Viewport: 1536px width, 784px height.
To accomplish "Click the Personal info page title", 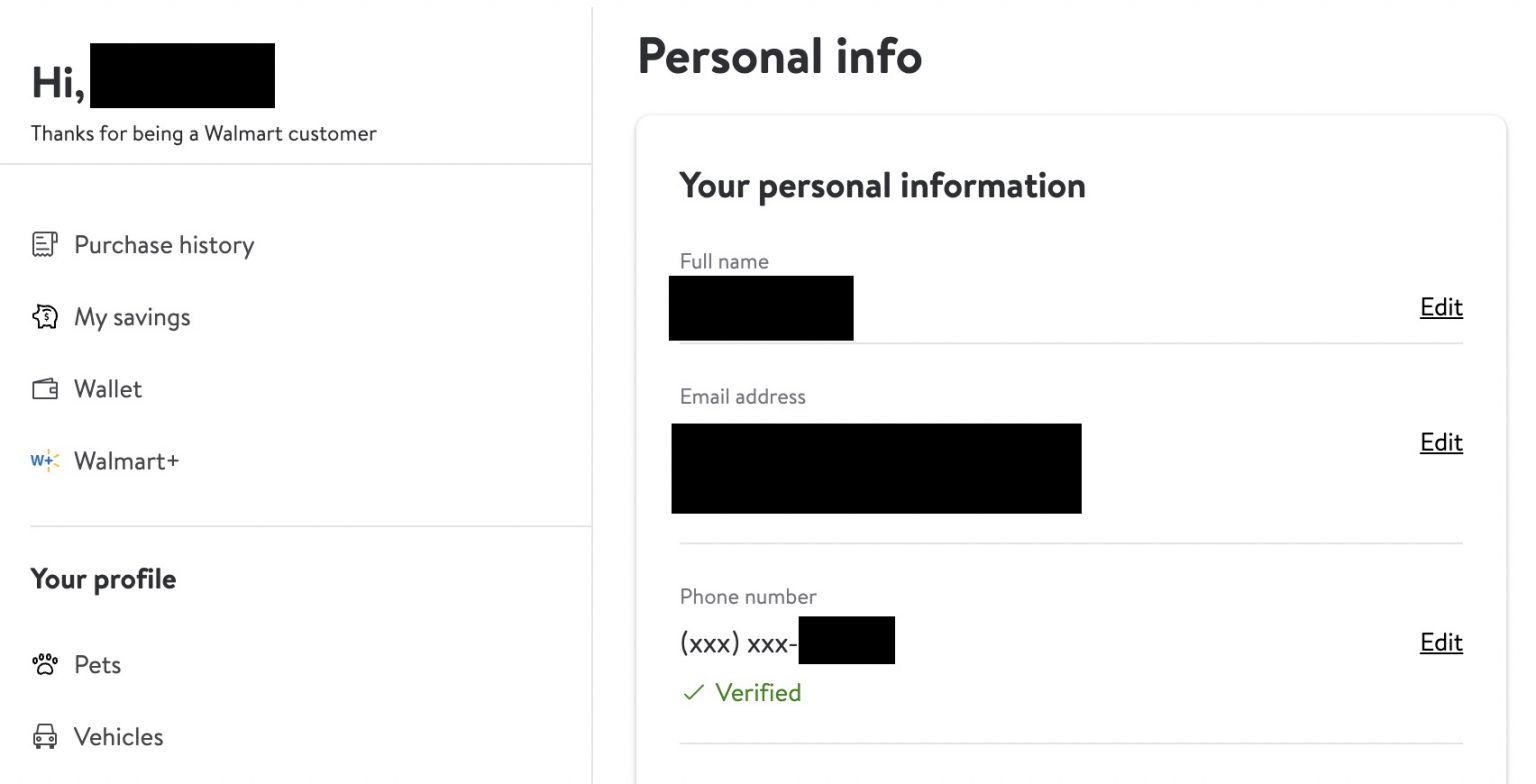I will (x=779, y=56).
